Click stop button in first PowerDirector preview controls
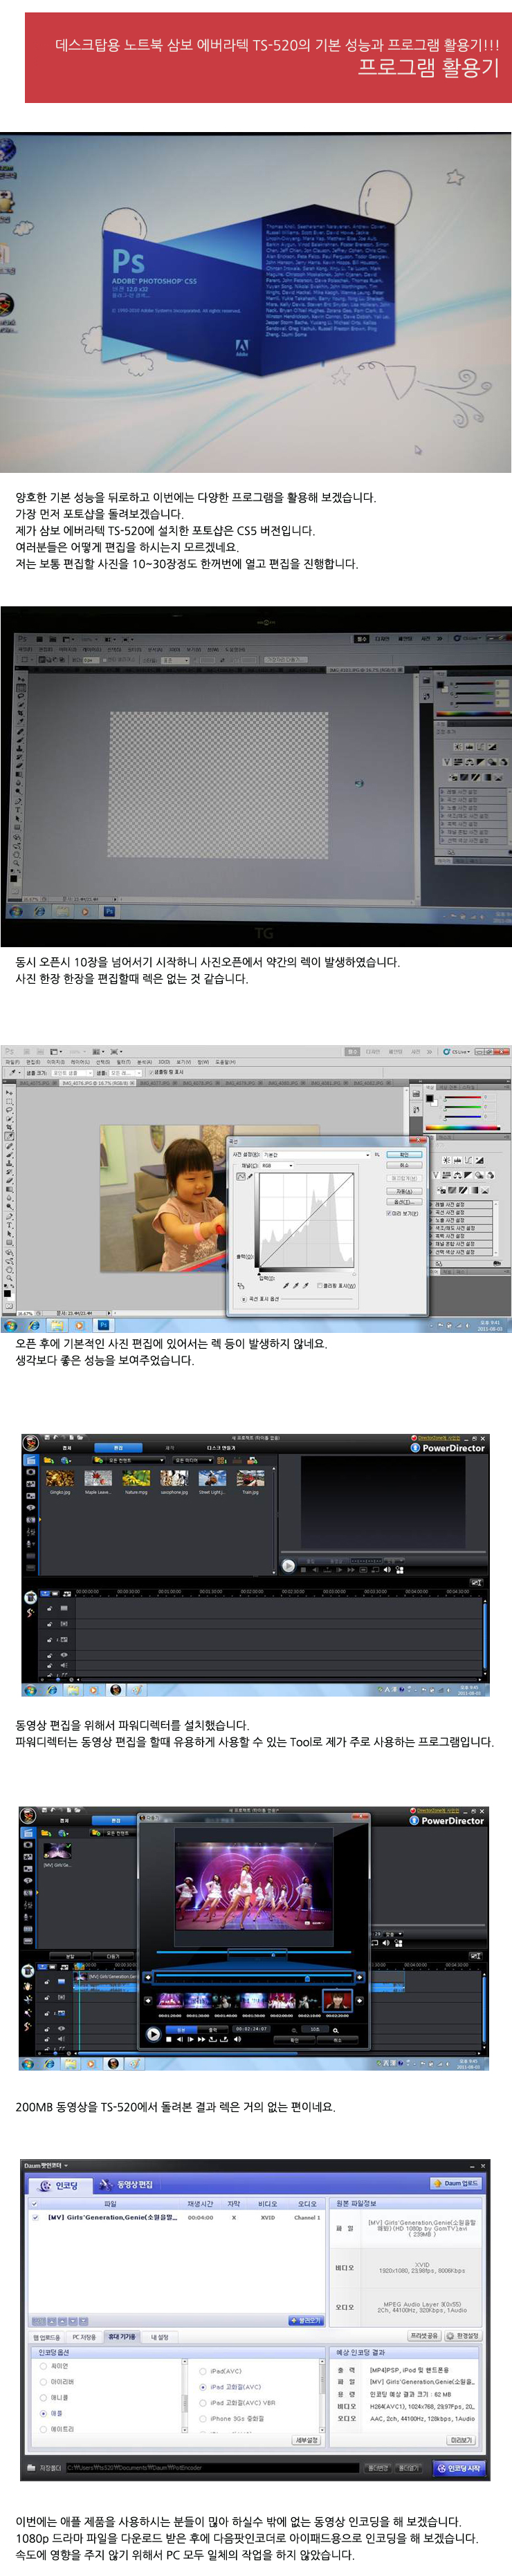Image resolution: width=512 pixels, height=2576 pixels. 303,1570
